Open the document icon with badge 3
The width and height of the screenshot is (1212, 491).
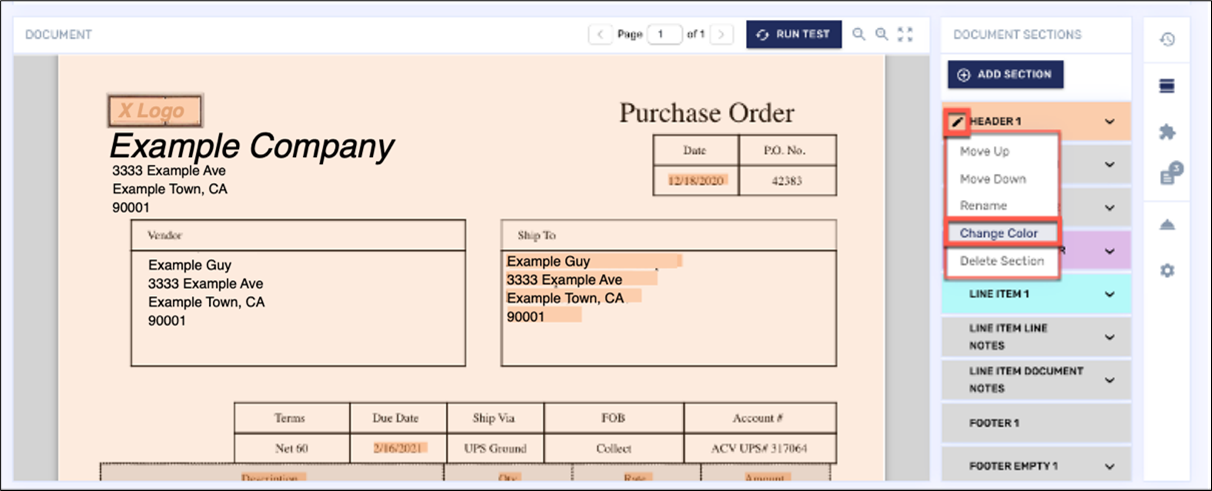tap(1167, 176)
